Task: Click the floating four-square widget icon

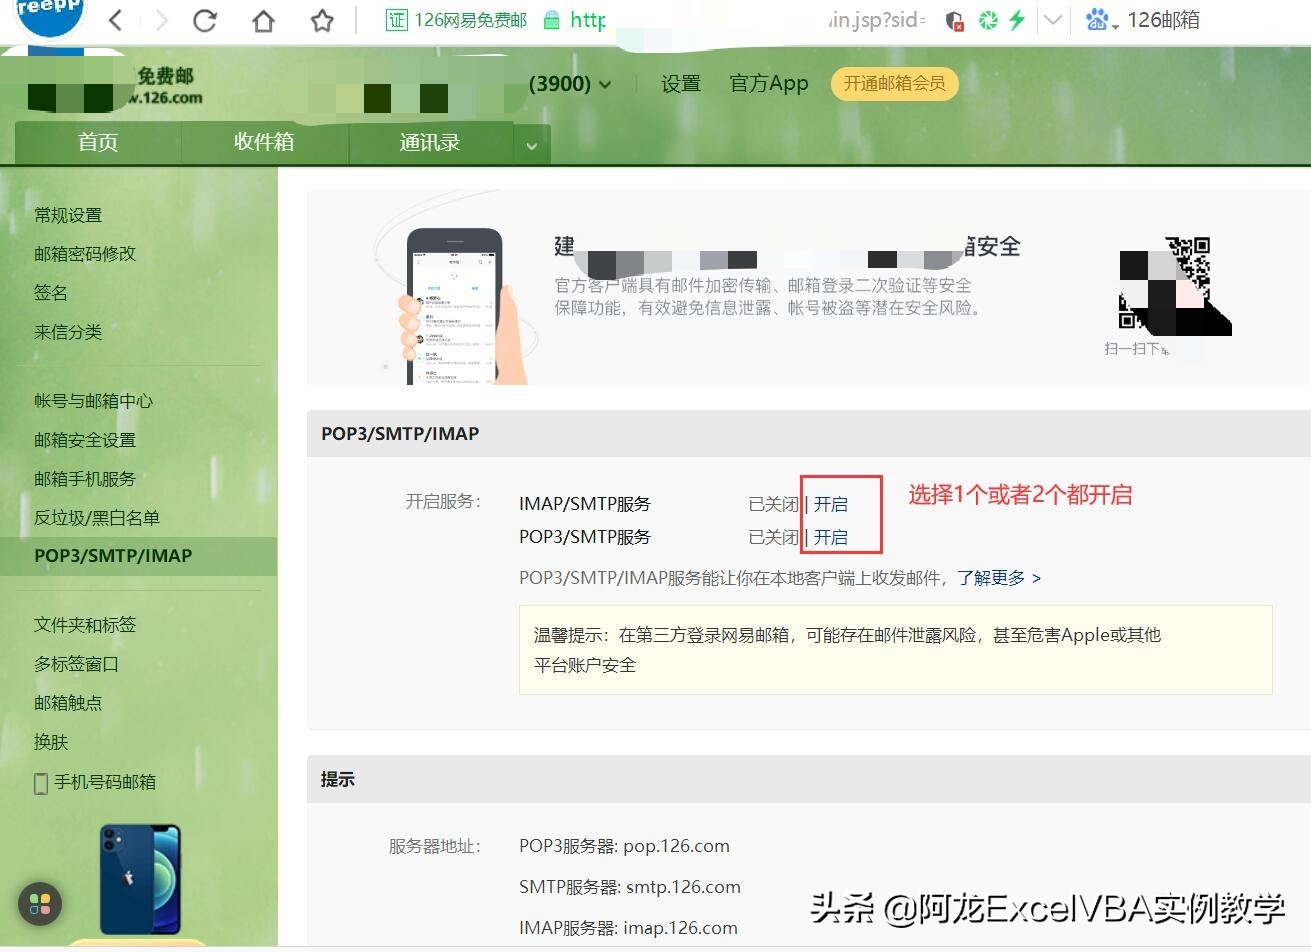Action: click(x=40, y=904)
